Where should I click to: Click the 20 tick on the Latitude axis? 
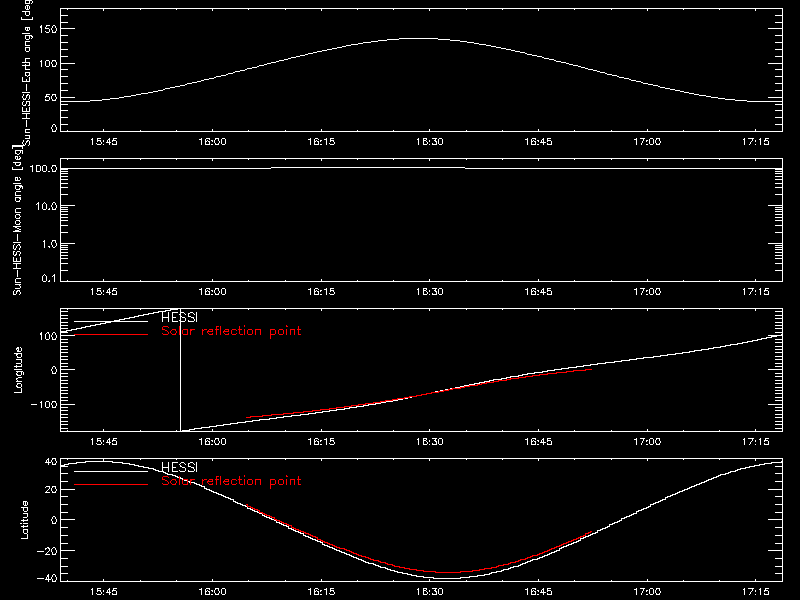pos(51,490)
